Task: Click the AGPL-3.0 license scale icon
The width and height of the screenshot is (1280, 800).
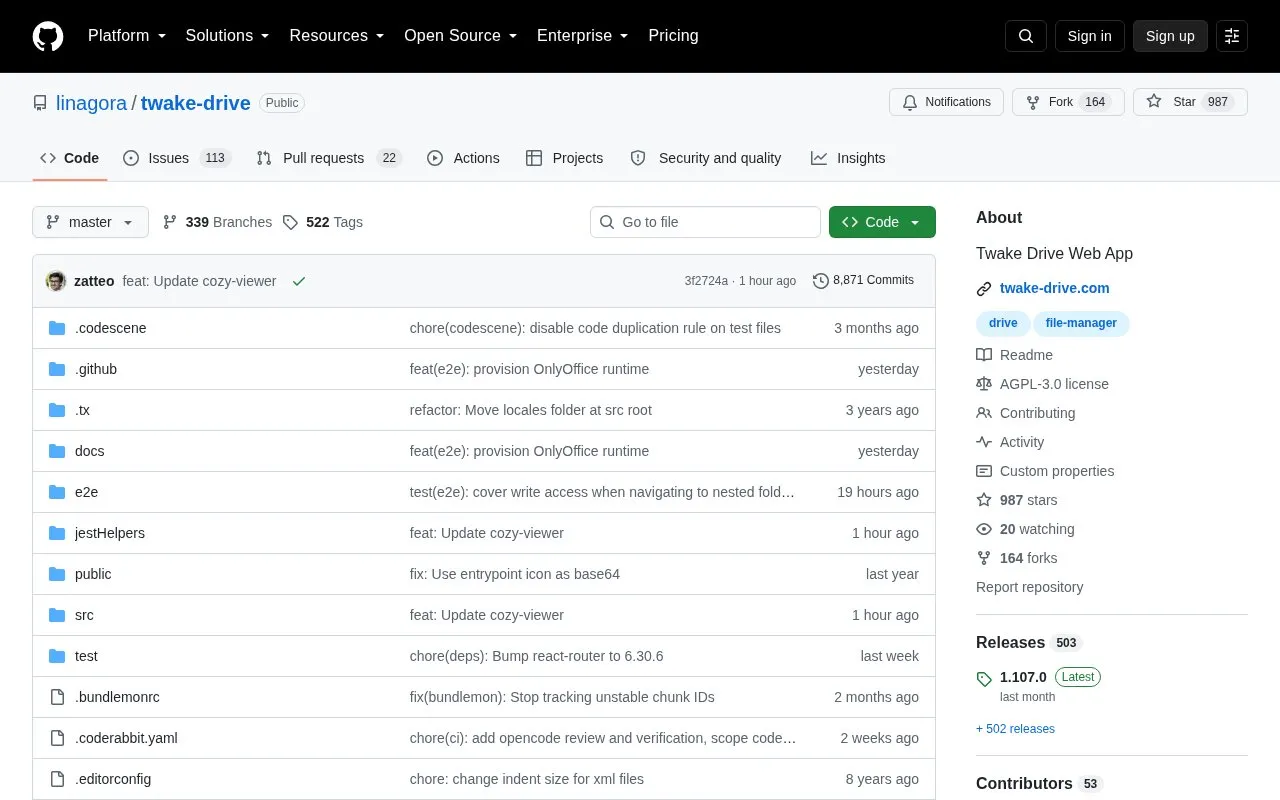Action: tap(984, 384)
